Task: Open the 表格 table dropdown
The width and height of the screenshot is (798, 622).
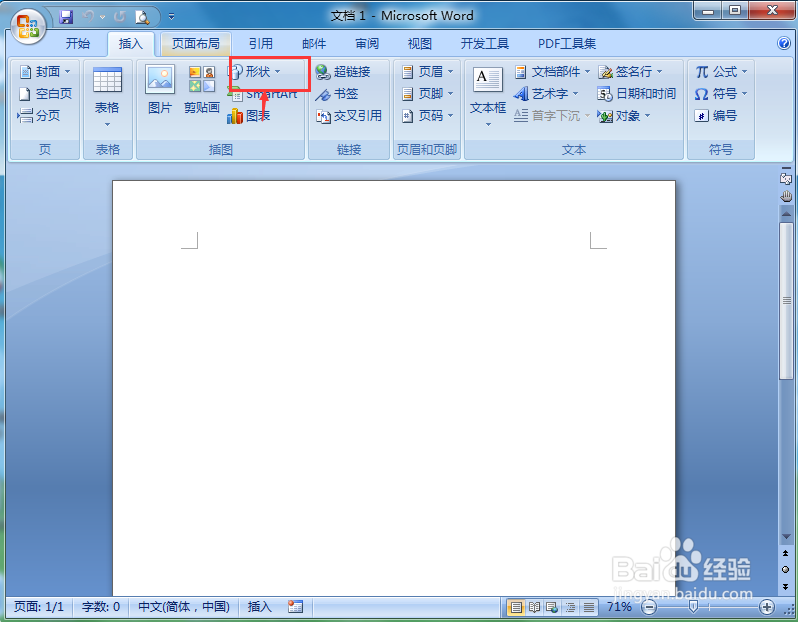Action: (x=107, y=97)
